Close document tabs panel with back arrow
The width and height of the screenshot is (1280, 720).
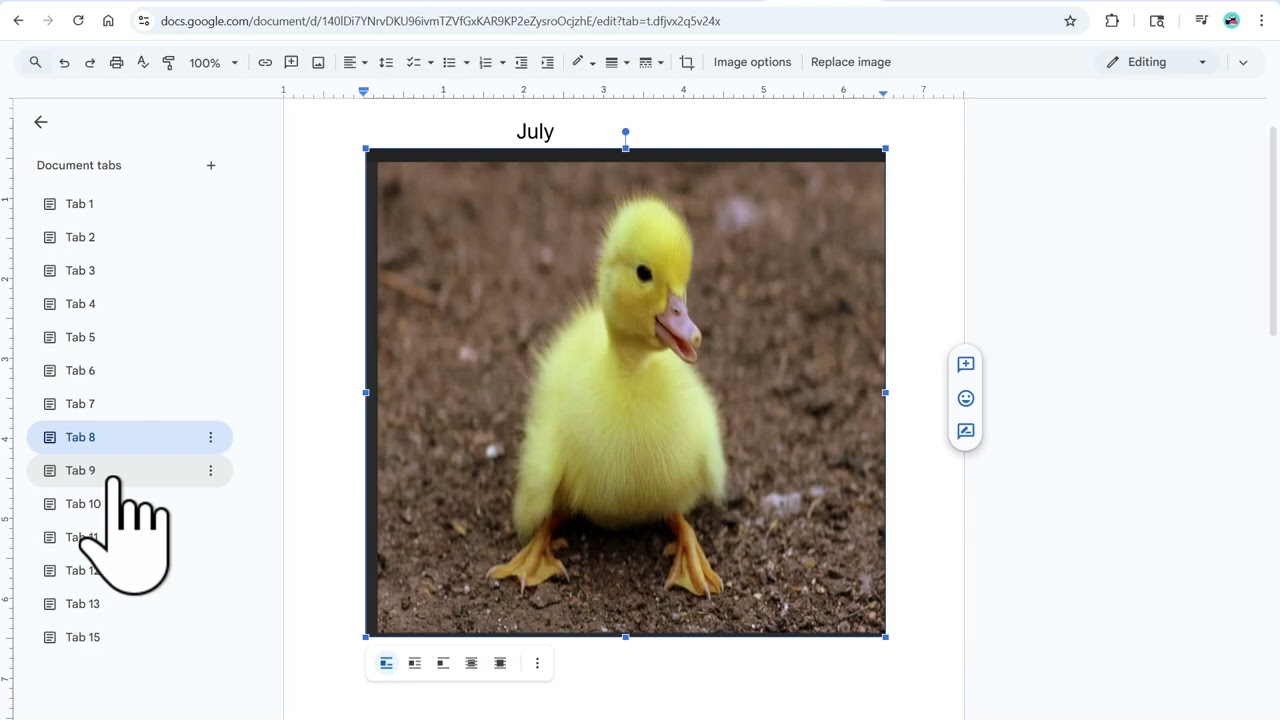41,122
